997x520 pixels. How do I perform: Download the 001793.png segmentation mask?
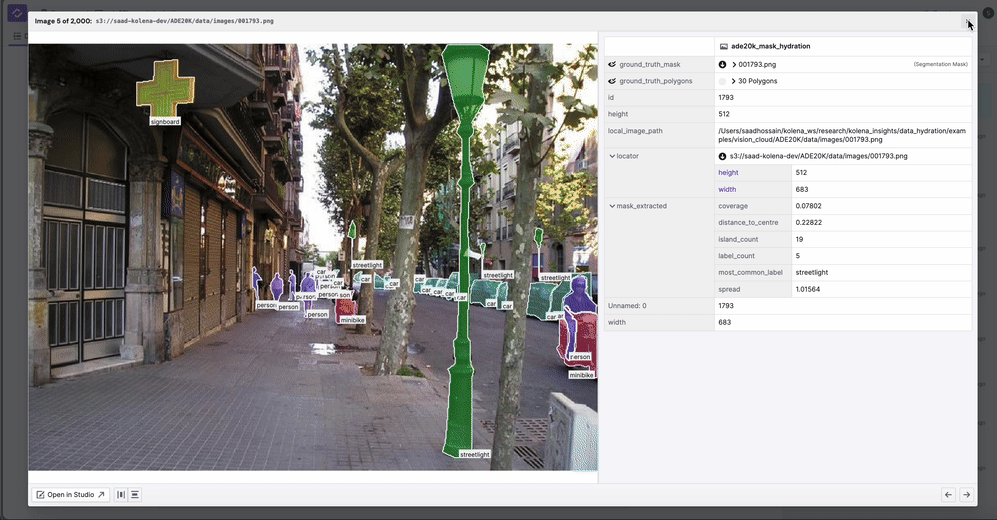click(722, 64)
